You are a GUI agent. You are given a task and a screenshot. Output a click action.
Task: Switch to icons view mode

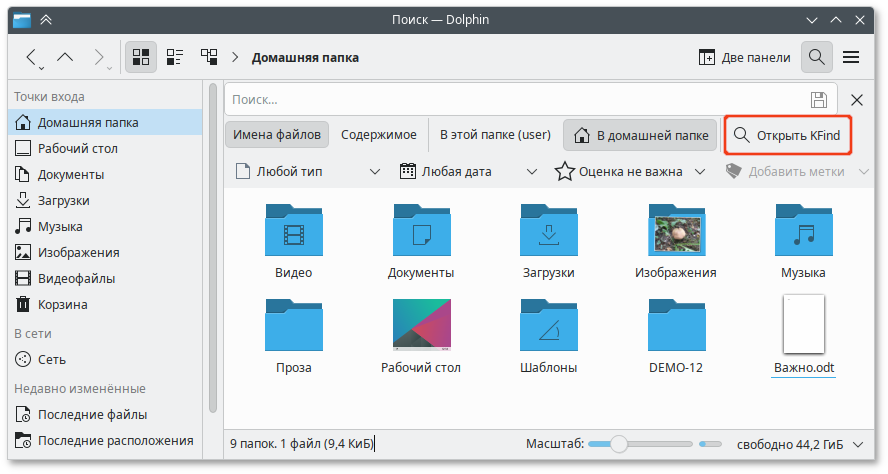[141, 57]
